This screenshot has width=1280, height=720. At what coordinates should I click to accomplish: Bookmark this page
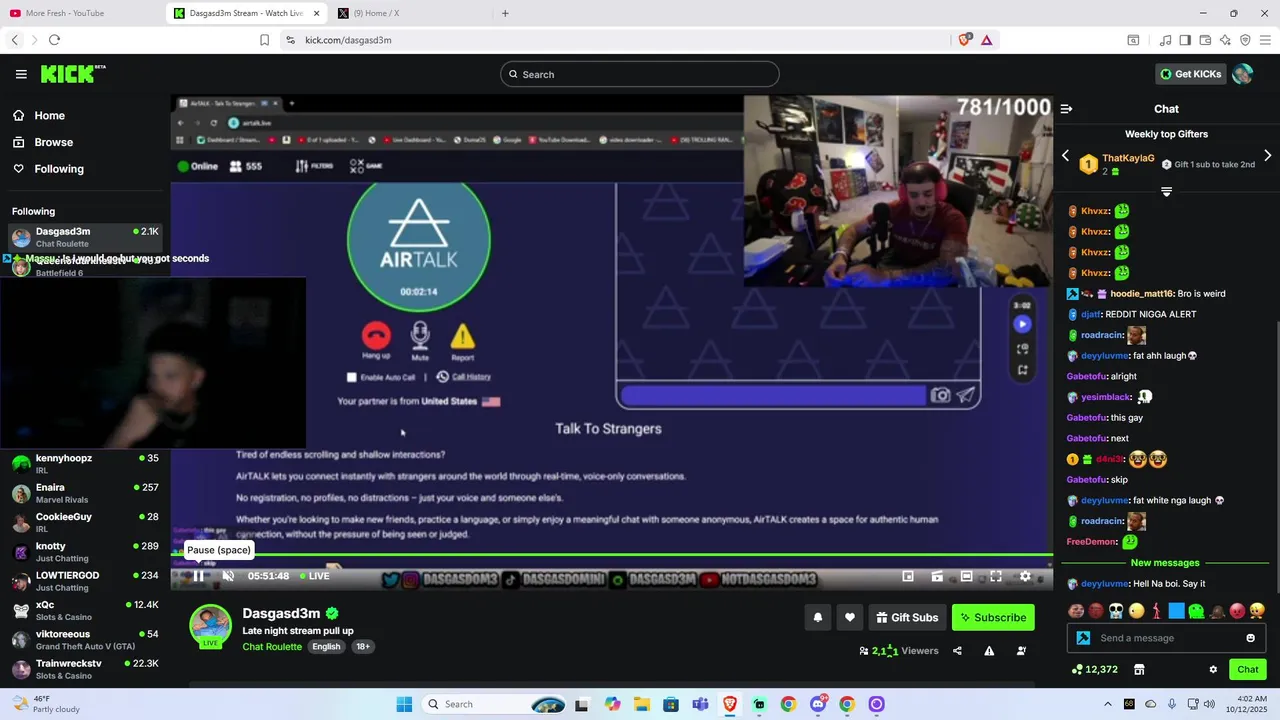tap(264, 40)
